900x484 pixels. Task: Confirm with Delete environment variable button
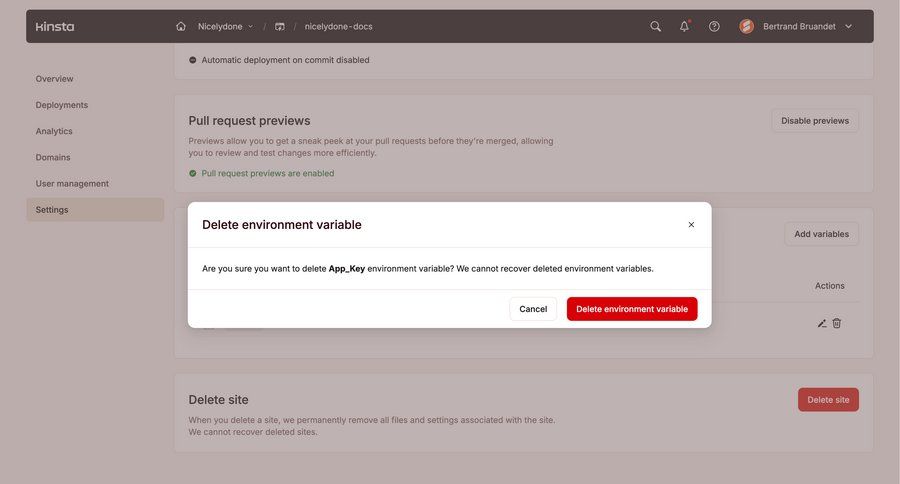(x=632, y=309)
